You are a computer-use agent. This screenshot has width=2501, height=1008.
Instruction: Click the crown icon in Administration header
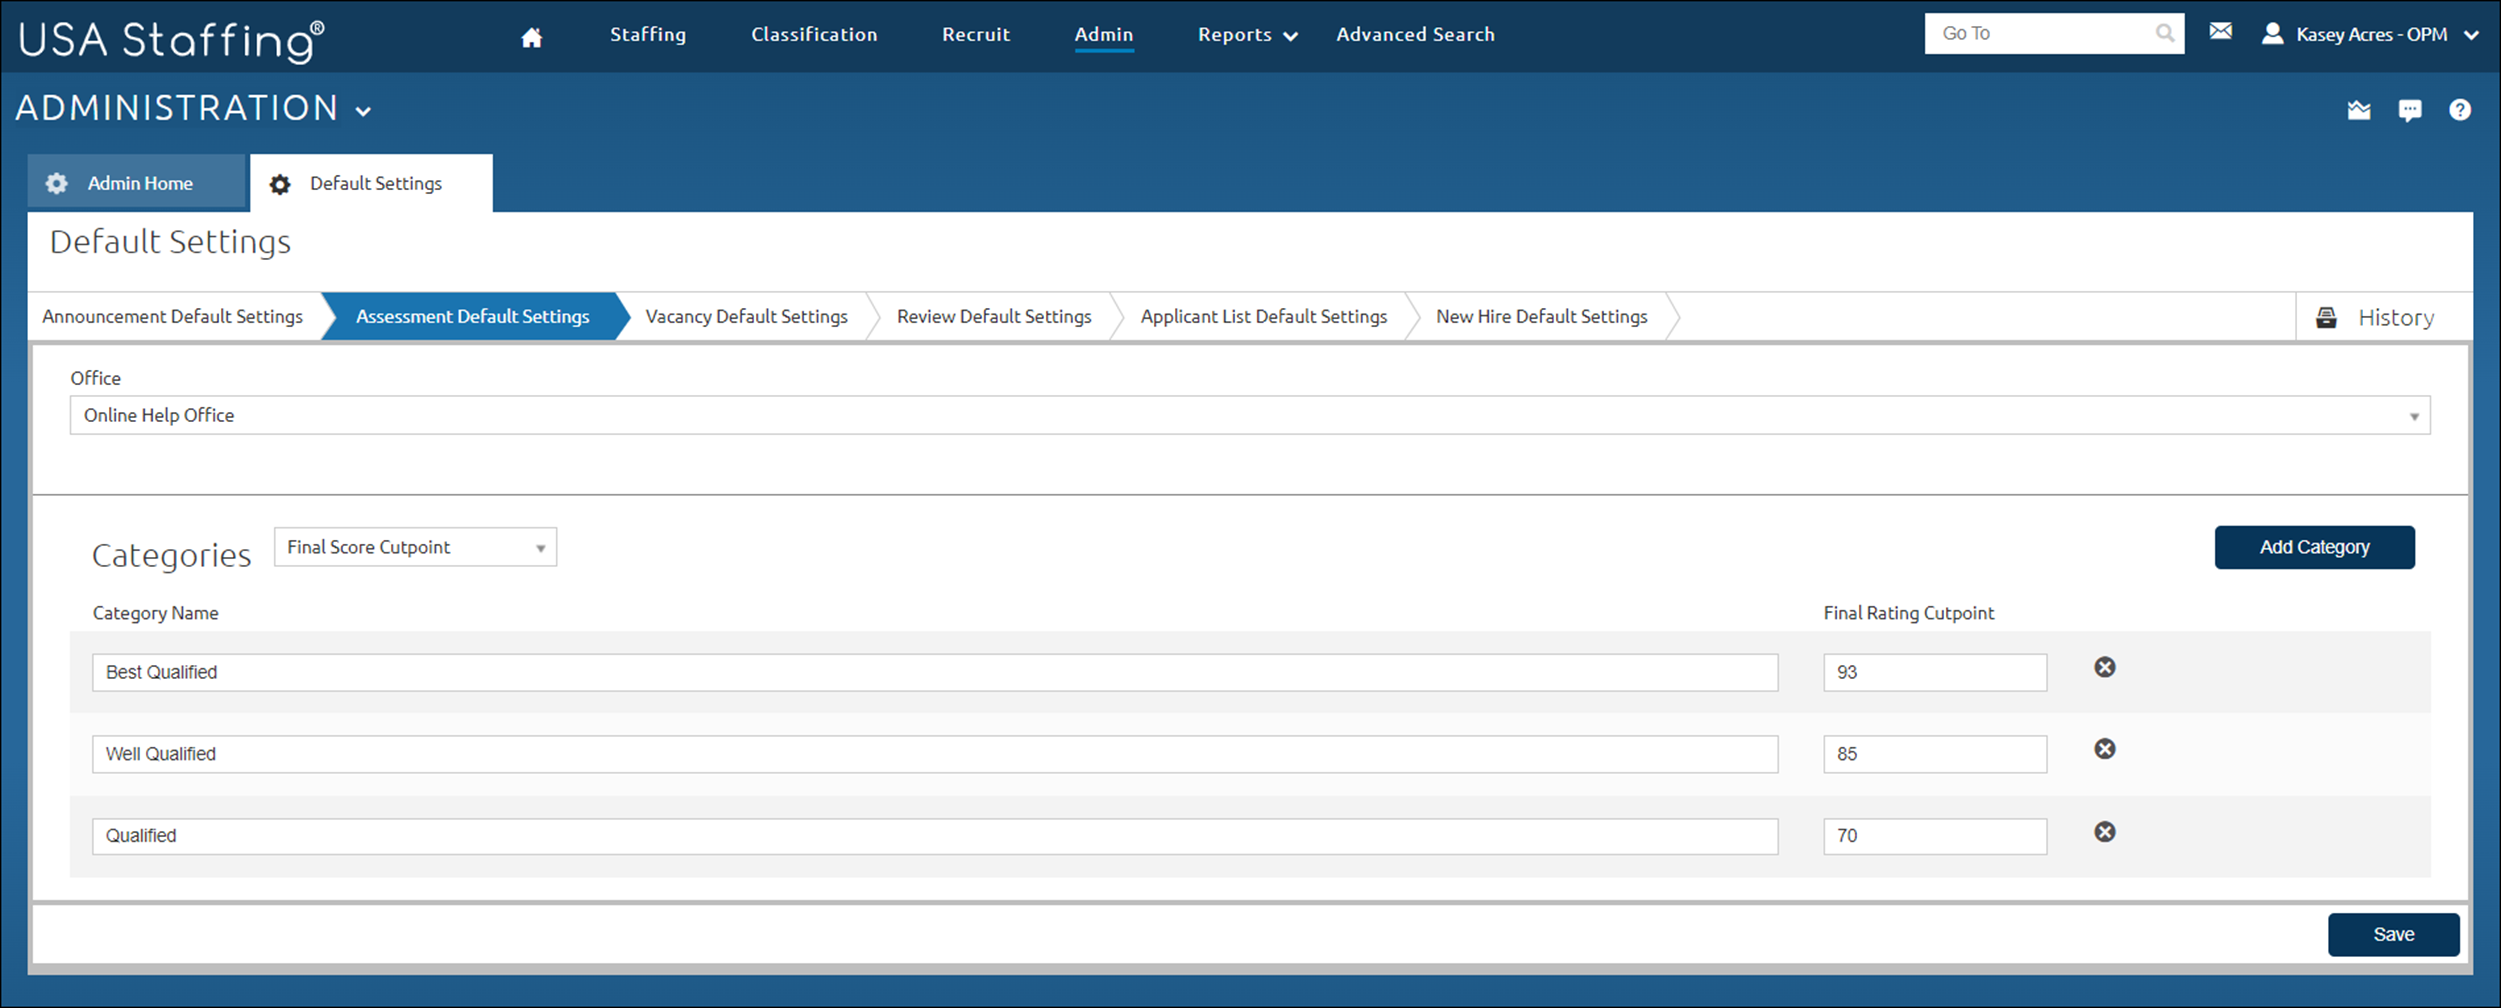(x=2359, y=110)
